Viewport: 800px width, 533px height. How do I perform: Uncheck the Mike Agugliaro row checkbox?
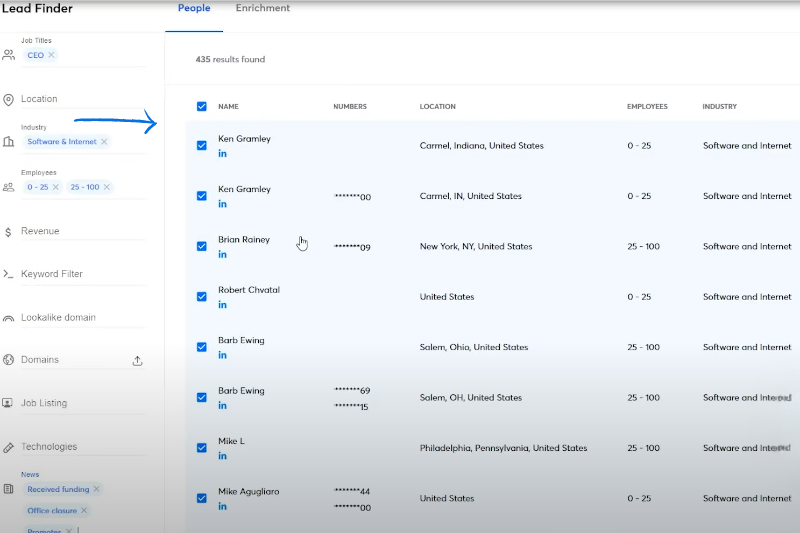202,498
